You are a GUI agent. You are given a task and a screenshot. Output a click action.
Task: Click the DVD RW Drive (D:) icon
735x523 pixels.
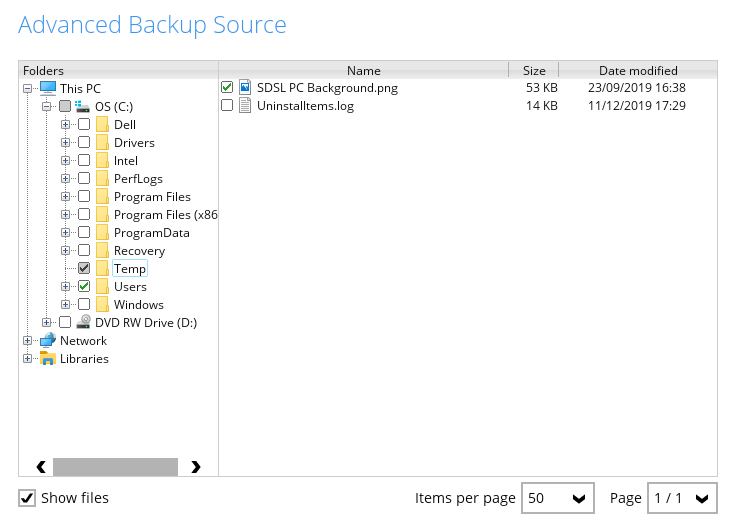click(x=83, y=322)
